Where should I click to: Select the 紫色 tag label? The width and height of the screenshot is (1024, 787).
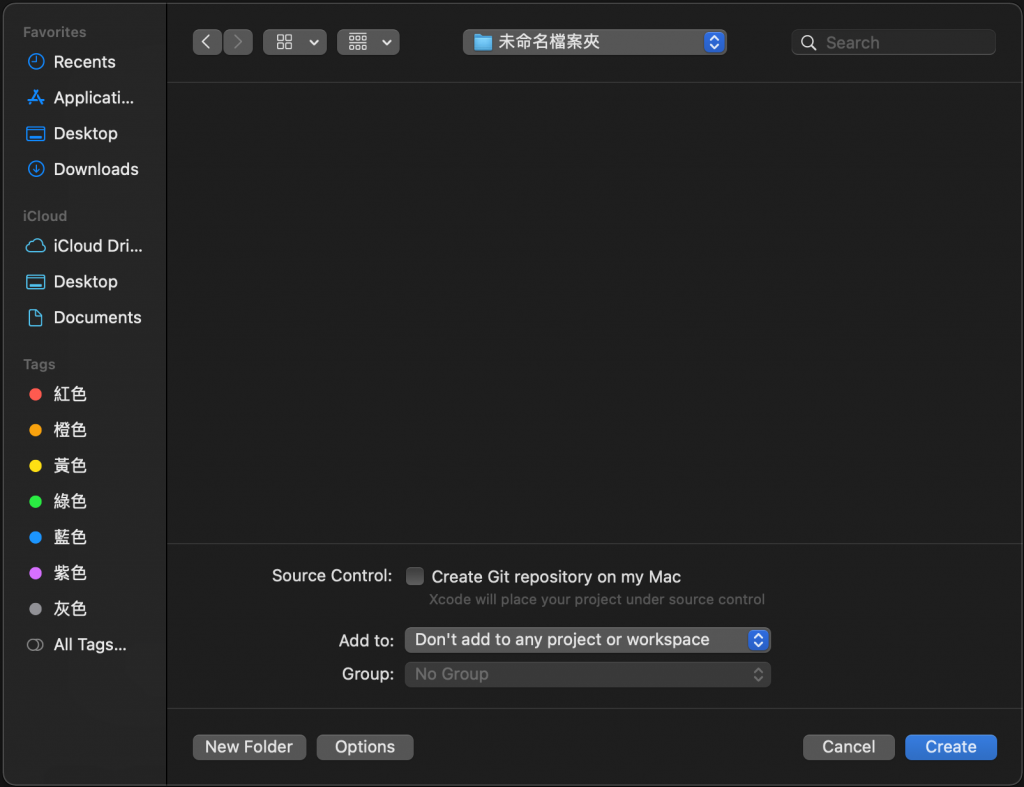click(x=70, y=573)
